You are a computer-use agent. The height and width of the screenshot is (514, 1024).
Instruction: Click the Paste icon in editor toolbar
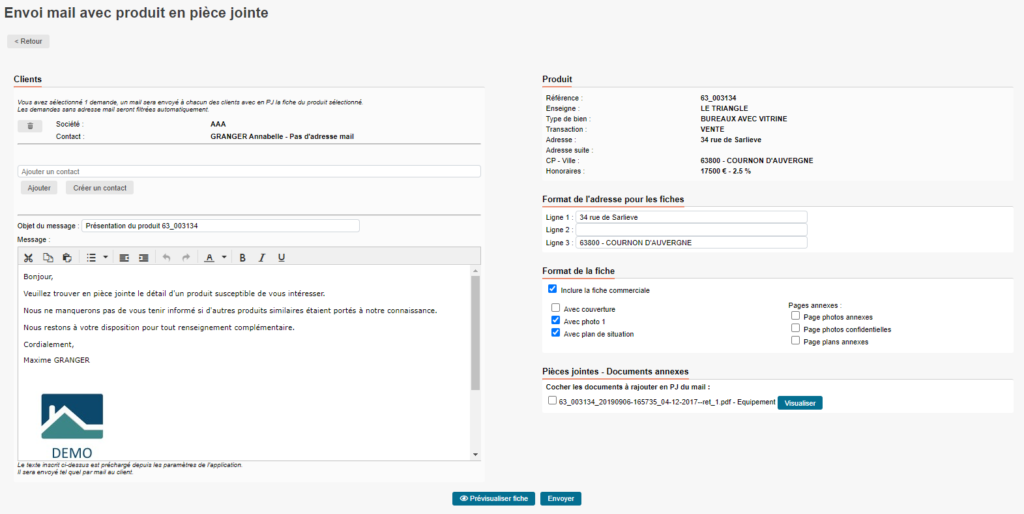pyautogui.click(x=67, y=257)
